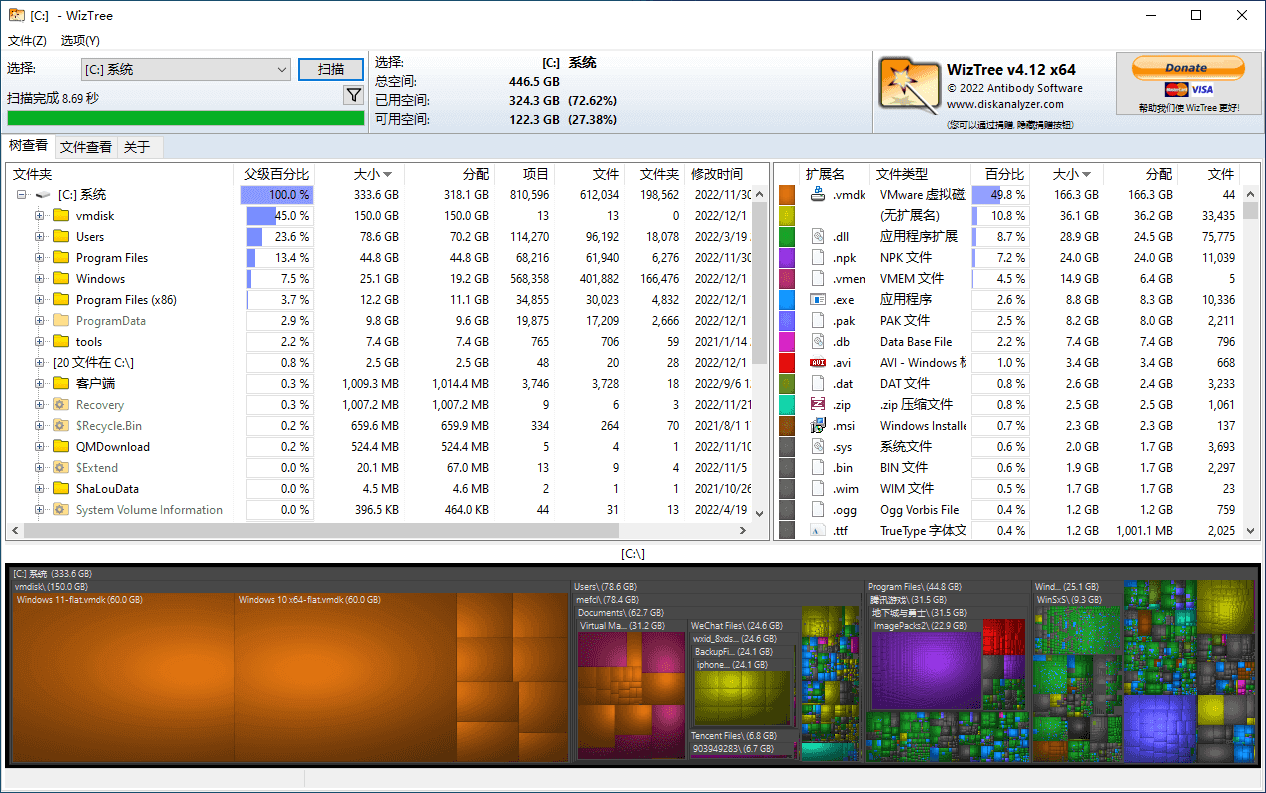This screenshot has width=1266, height=793.
Task: Click the WizTree wizard logo icon
Action: [908, 83]
